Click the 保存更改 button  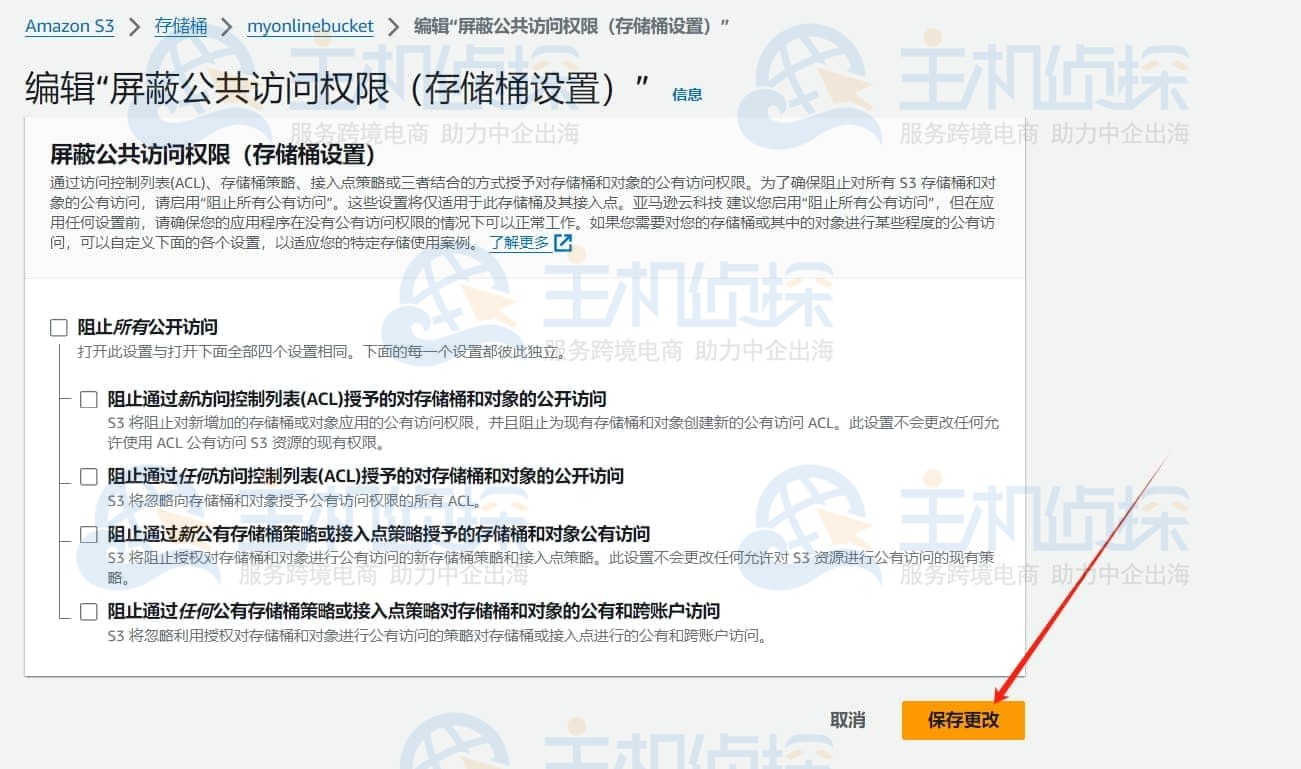961,720
